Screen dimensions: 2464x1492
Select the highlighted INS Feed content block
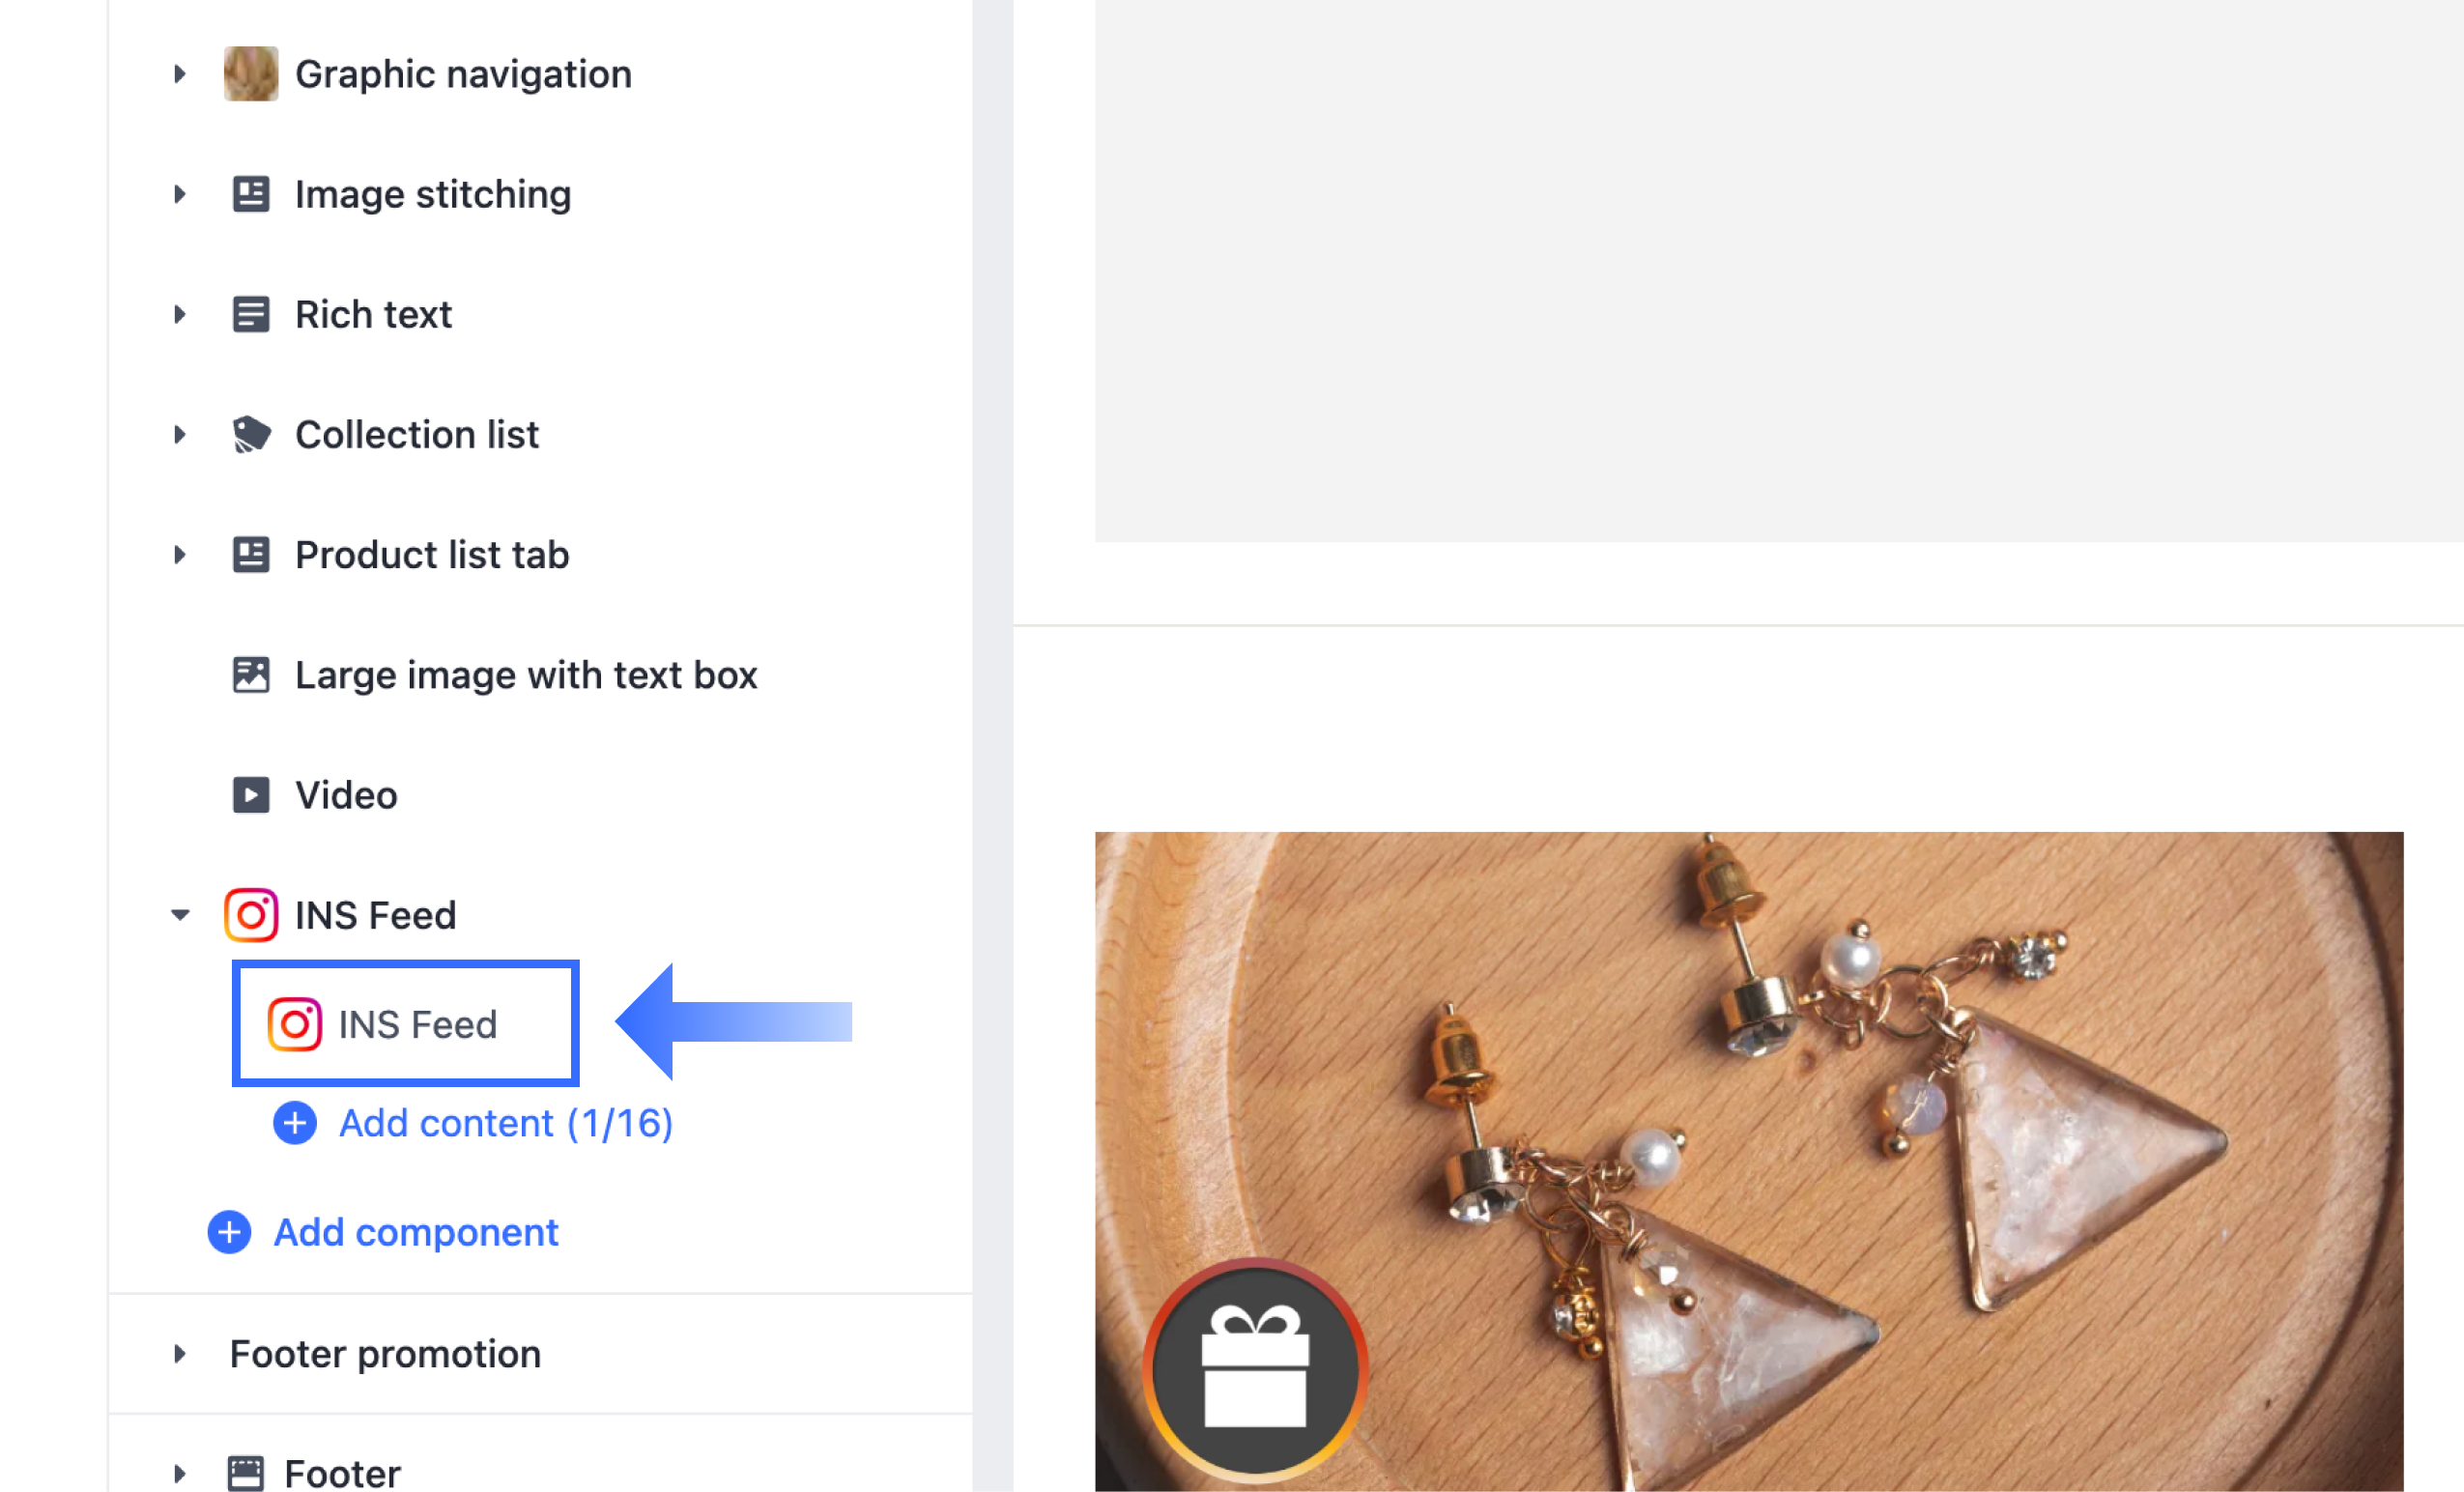tap(406, 1024)
